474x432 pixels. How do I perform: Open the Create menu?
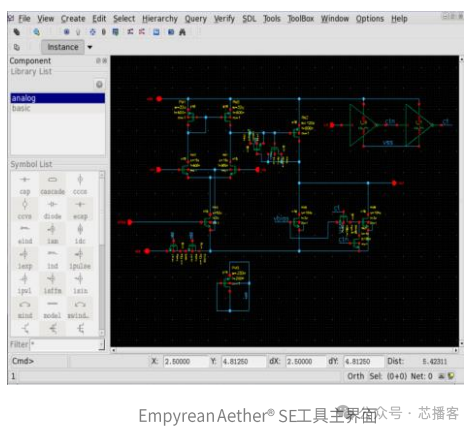coord(73,19)
